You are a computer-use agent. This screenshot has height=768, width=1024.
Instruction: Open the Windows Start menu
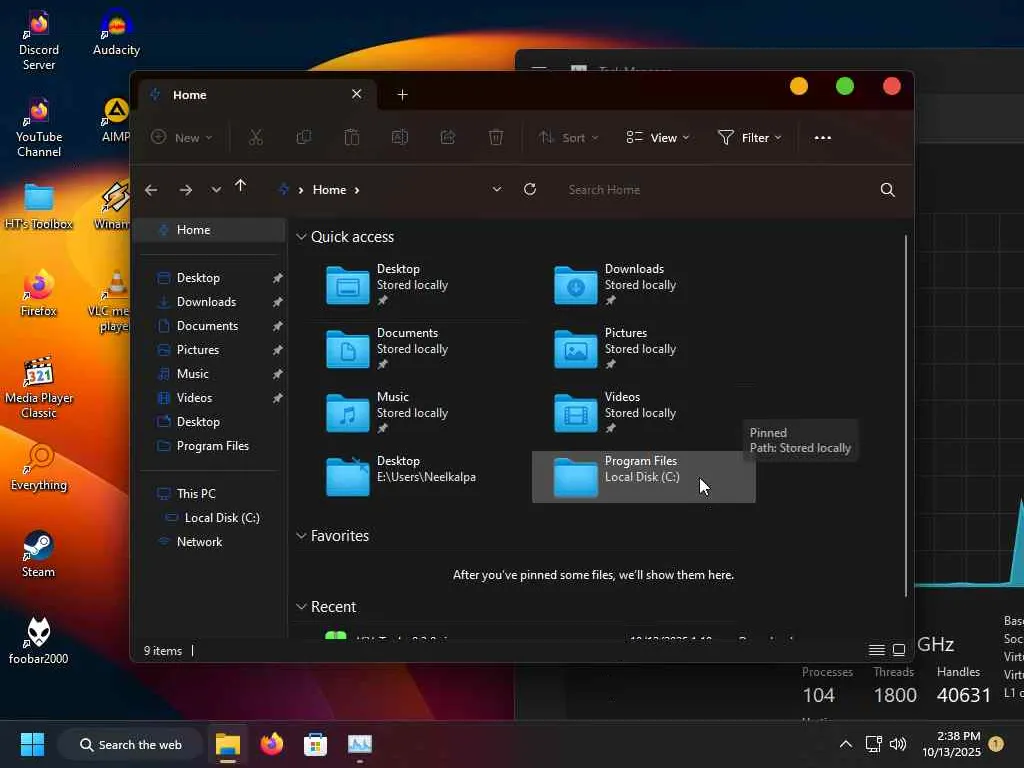tap(32, 744)
